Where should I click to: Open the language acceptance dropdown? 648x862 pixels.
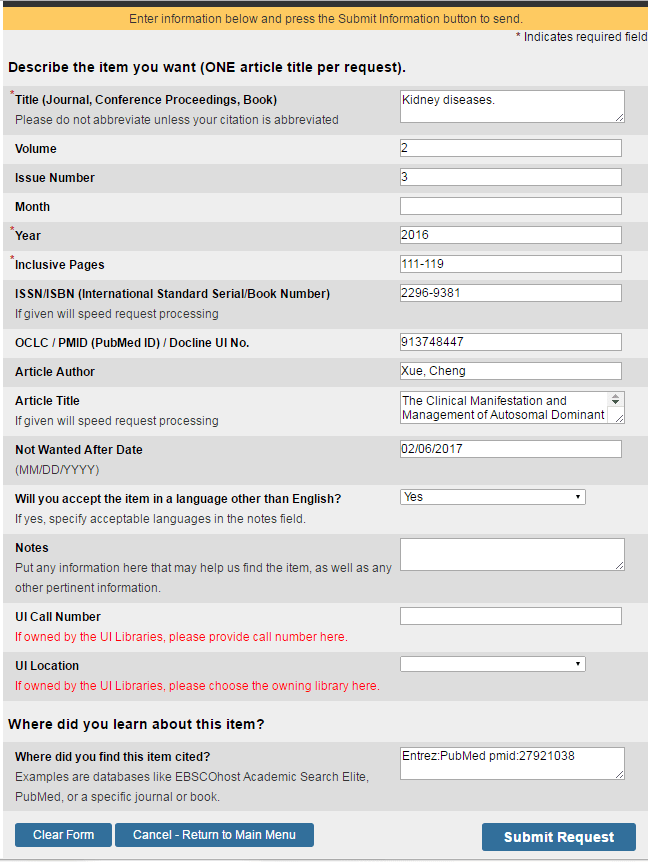coord(492,497)
